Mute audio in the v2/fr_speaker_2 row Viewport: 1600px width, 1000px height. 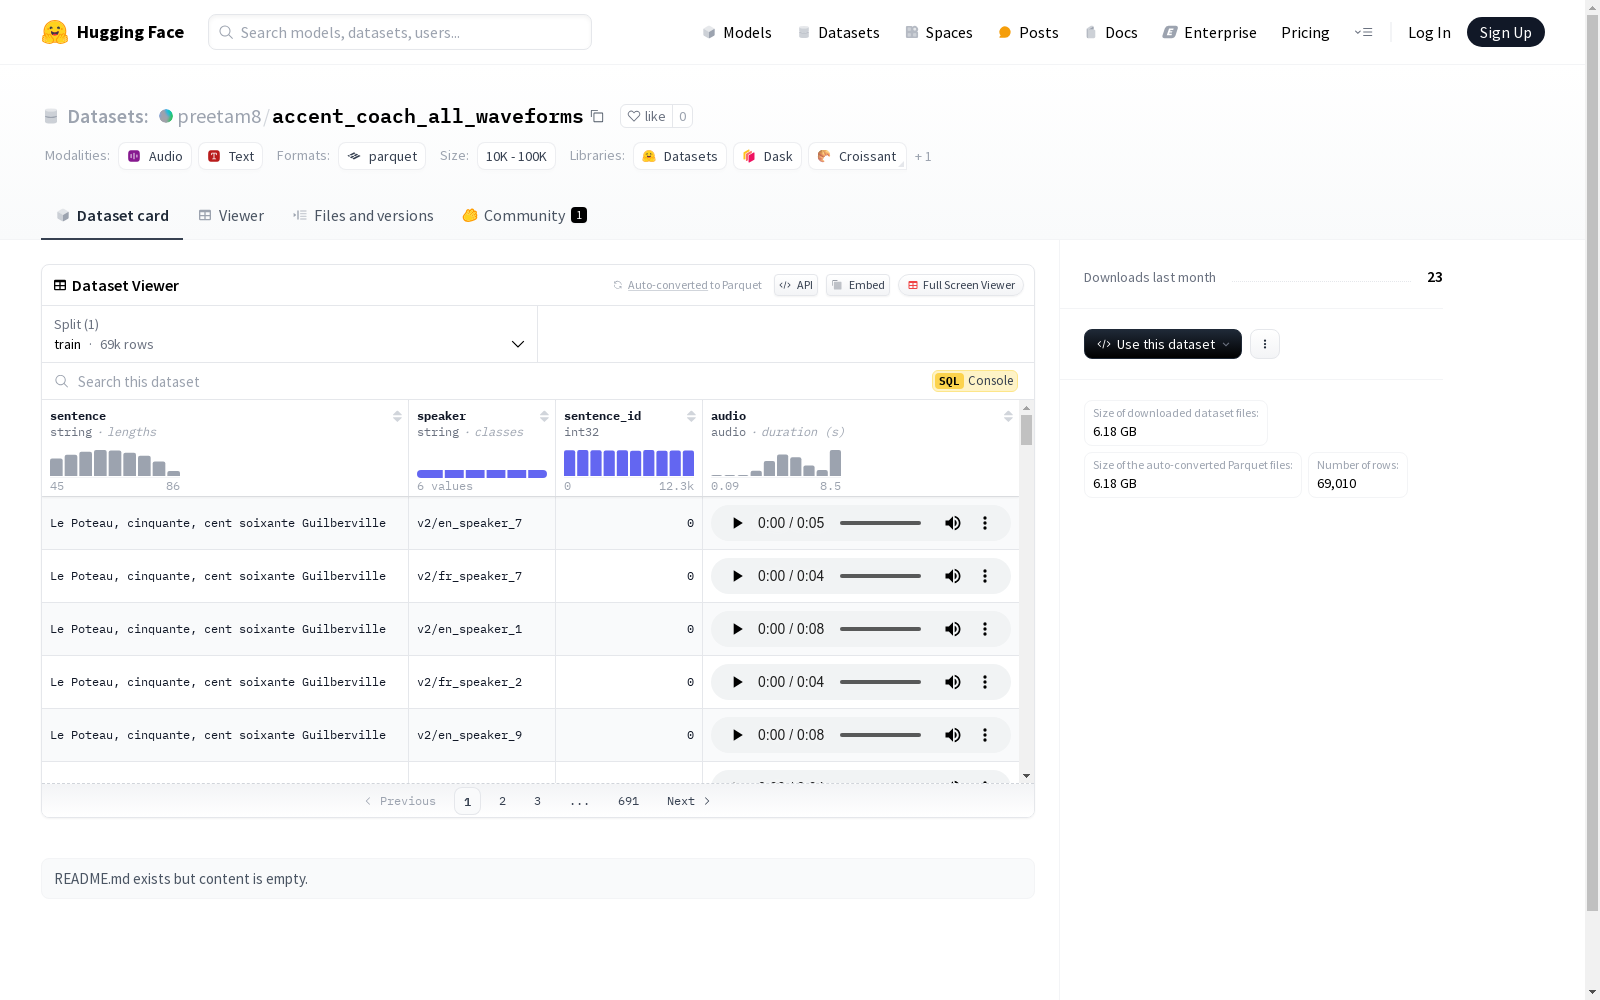pos(953,682)
